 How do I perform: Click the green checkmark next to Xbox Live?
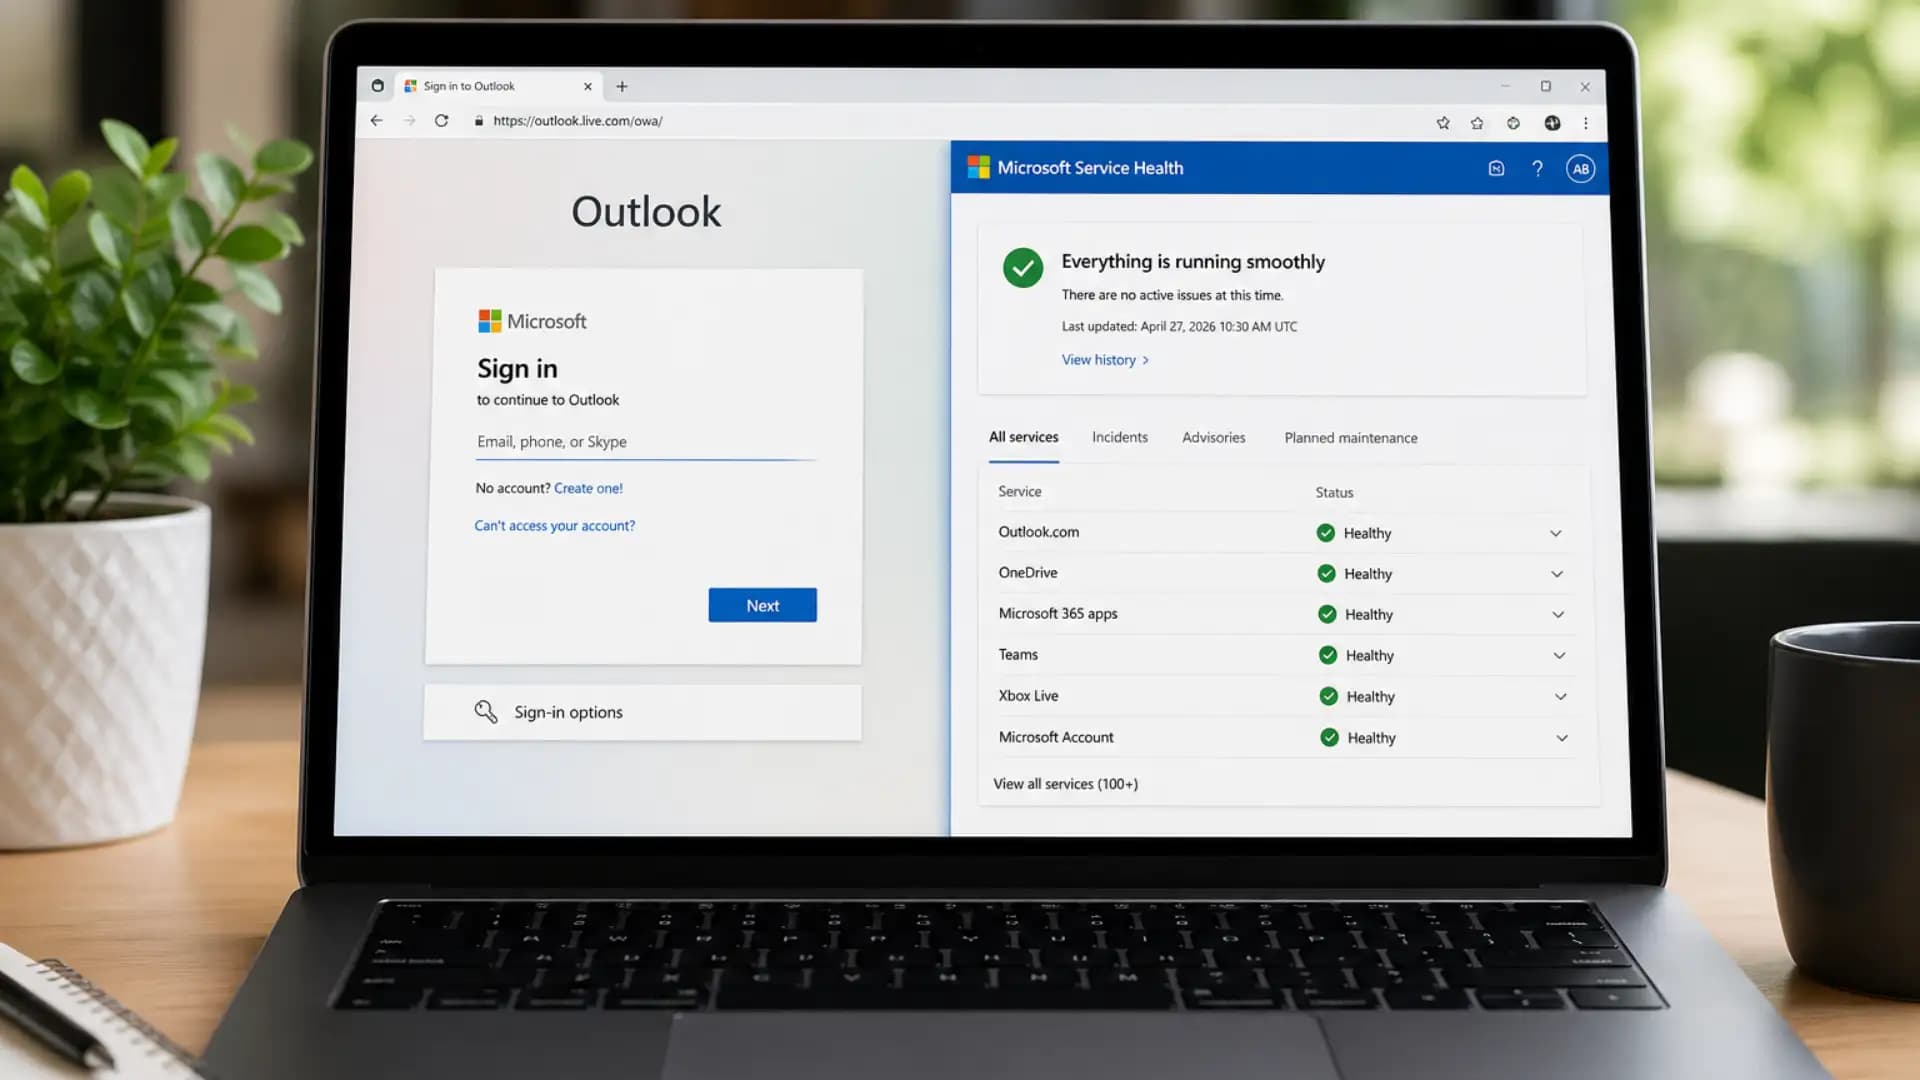pyautogui.click(x=1328, y=696)
